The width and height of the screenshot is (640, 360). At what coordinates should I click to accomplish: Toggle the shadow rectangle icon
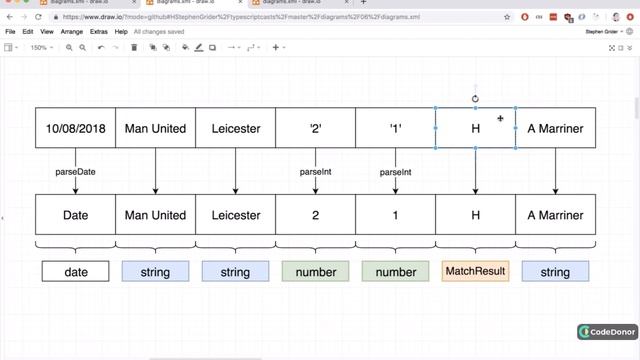(212, 48)
